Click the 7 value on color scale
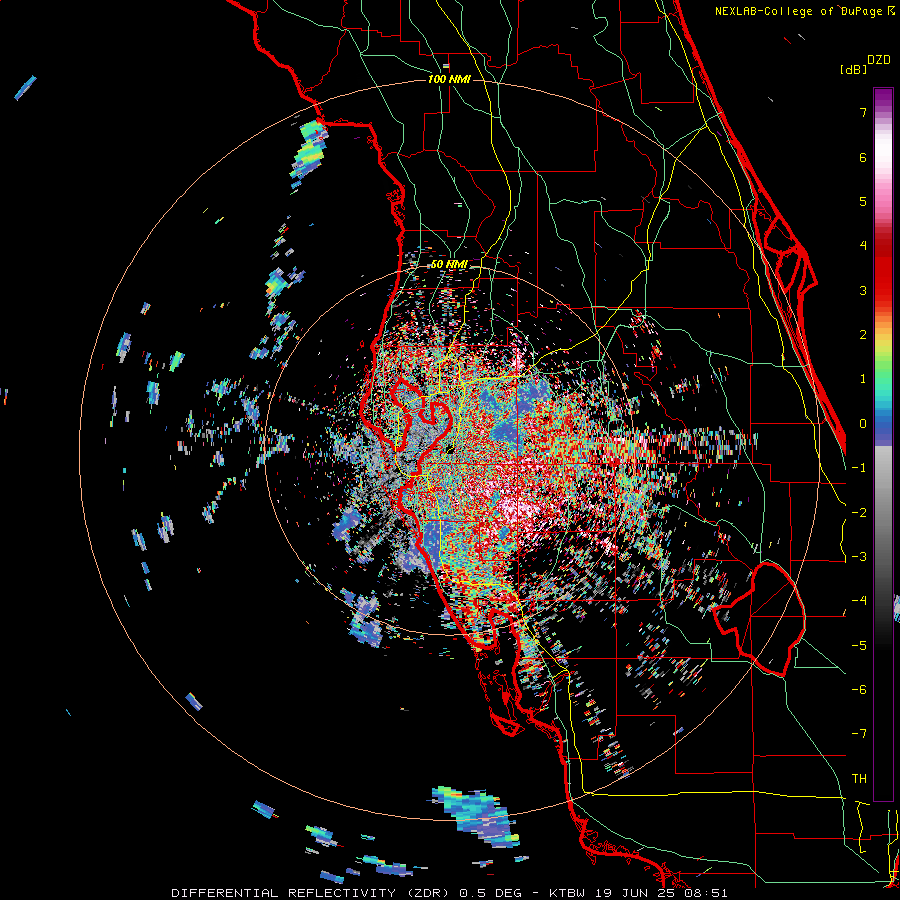 863,112
